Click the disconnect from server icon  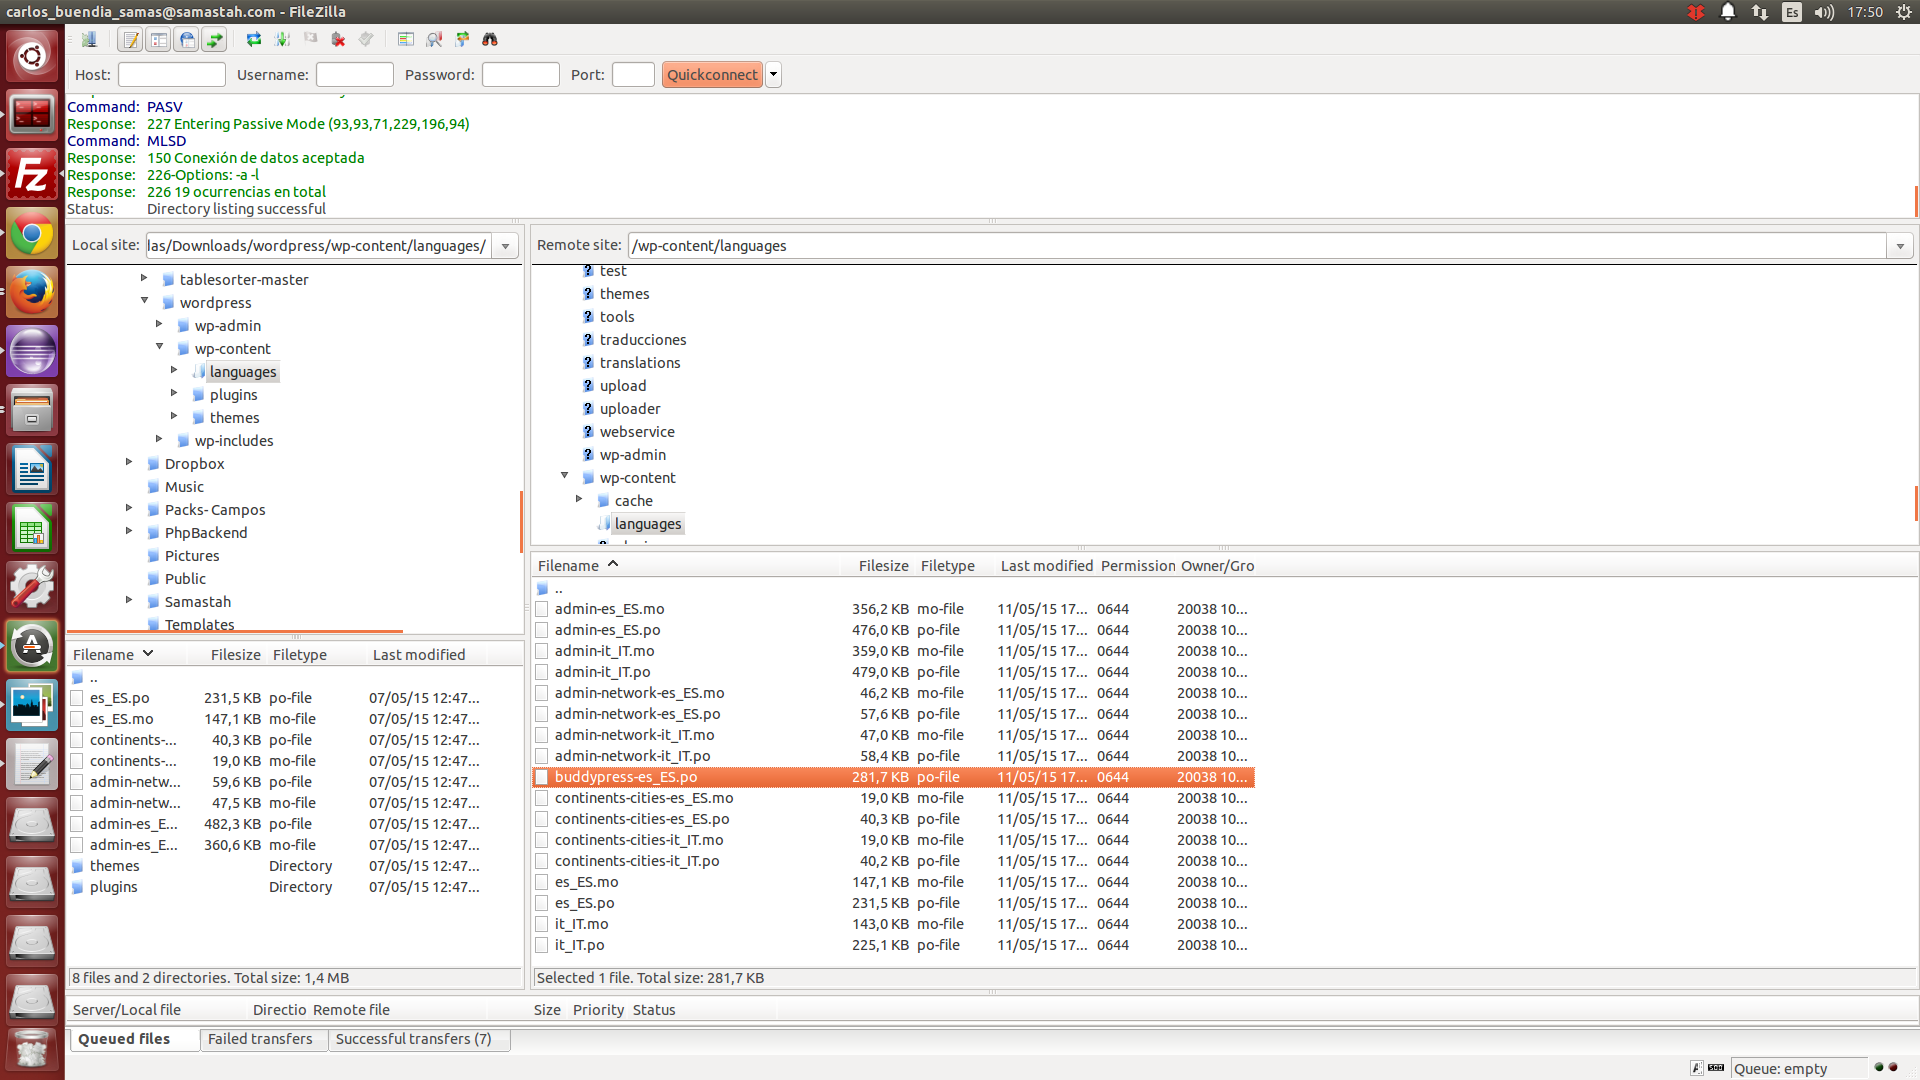click(x=338, y=39)
